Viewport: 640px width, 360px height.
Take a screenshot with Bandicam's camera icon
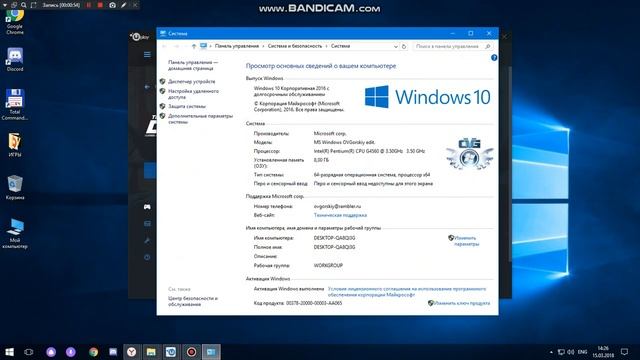112,5
